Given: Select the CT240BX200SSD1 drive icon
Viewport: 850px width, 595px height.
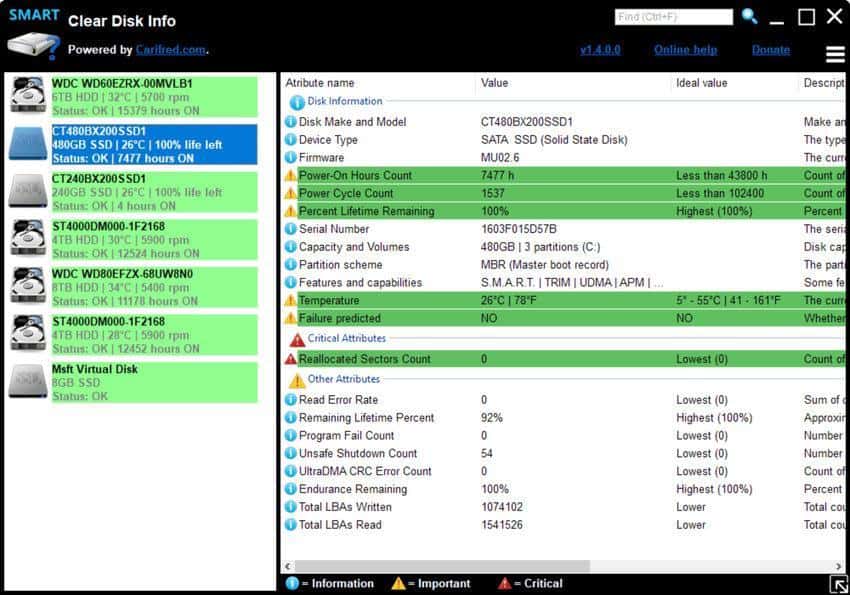Looking at the screenshot, I should point(28,191).
